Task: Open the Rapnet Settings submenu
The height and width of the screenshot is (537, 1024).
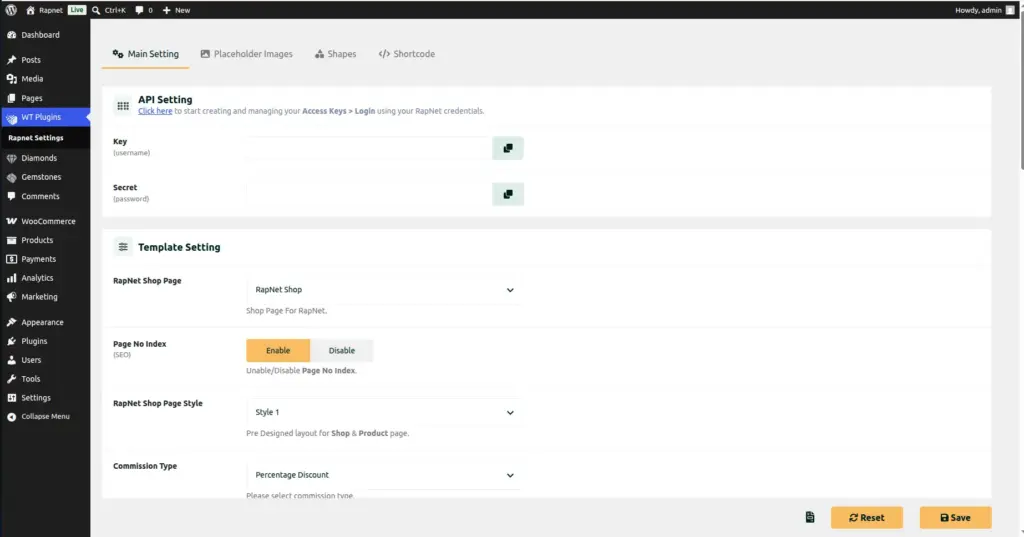Action: click(36, 138)
